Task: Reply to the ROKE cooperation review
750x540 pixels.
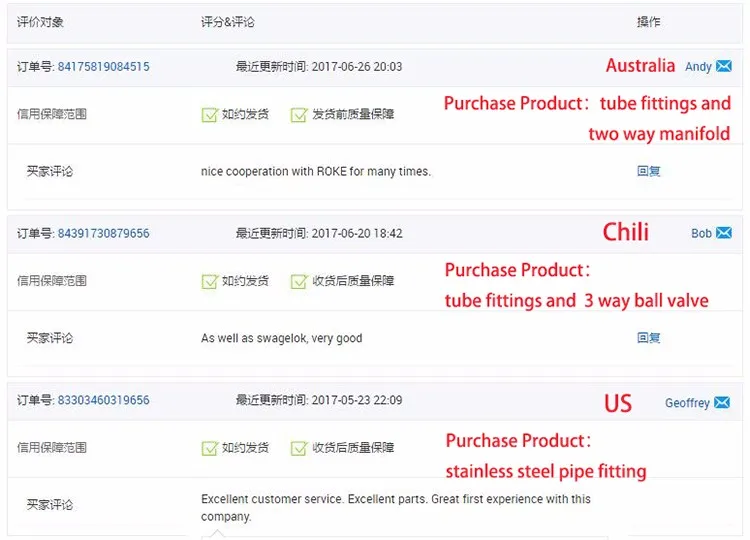Action: (648, 171)
